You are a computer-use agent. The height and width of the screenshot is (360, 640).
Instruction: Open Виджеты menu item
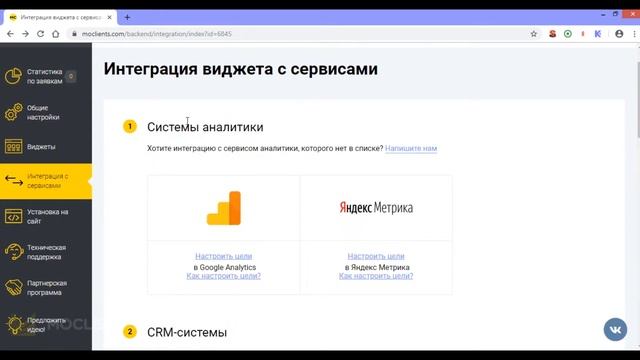point(46,147)
